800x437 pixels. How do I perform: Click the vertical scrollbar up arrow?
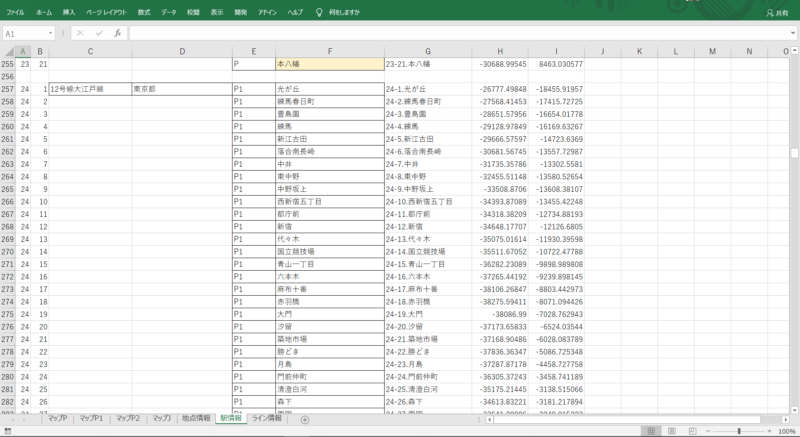coord(794,51)
